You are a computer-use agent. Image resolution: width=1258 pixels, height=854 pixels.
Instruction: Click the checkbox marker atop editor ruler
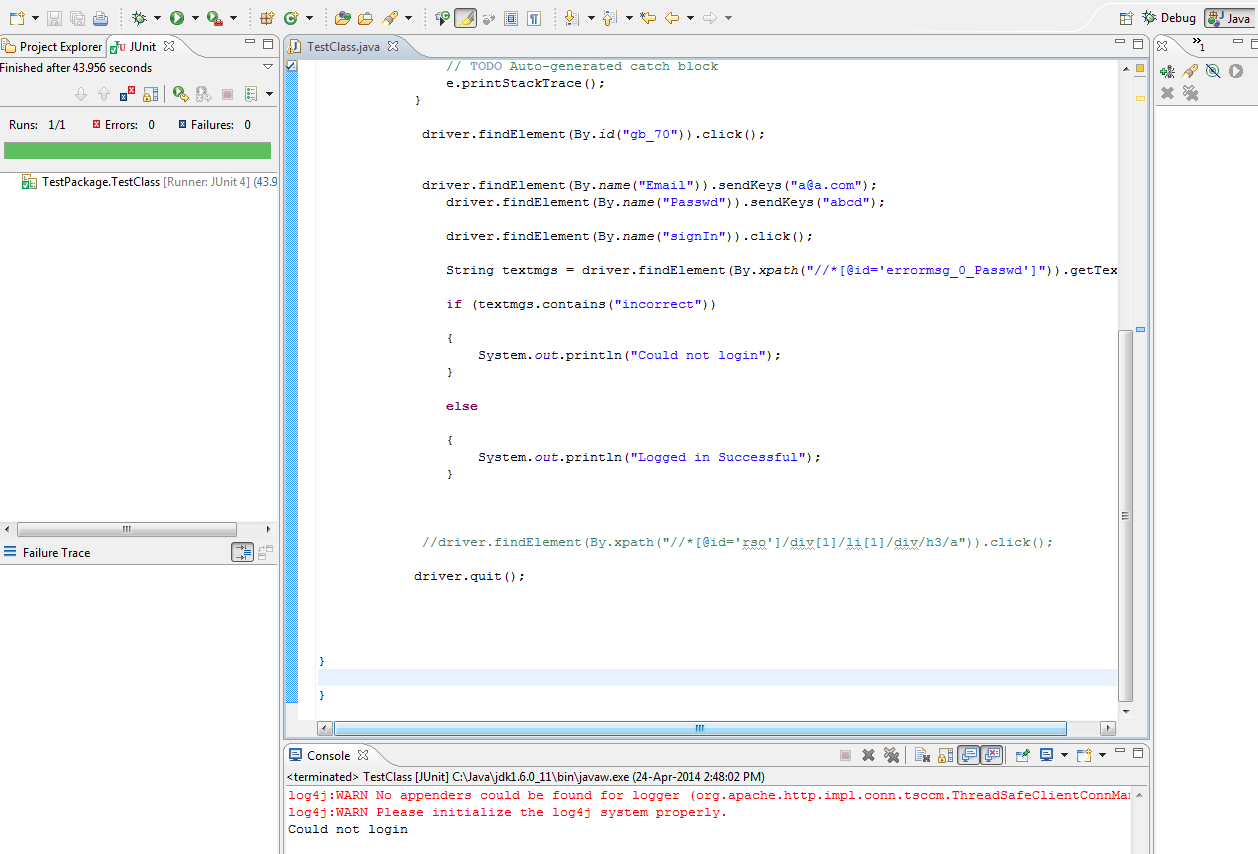coord(291,66)
